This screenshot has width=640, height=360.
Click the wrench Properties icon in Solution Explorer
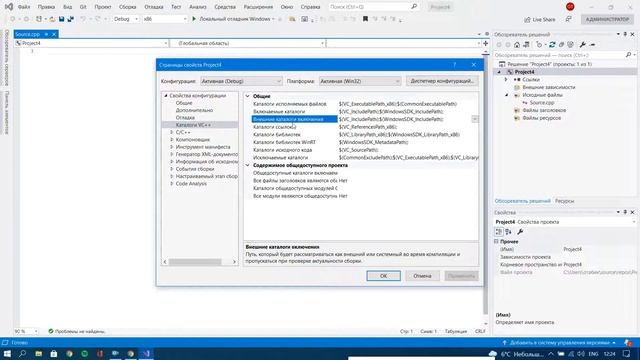tap(583, 45)
